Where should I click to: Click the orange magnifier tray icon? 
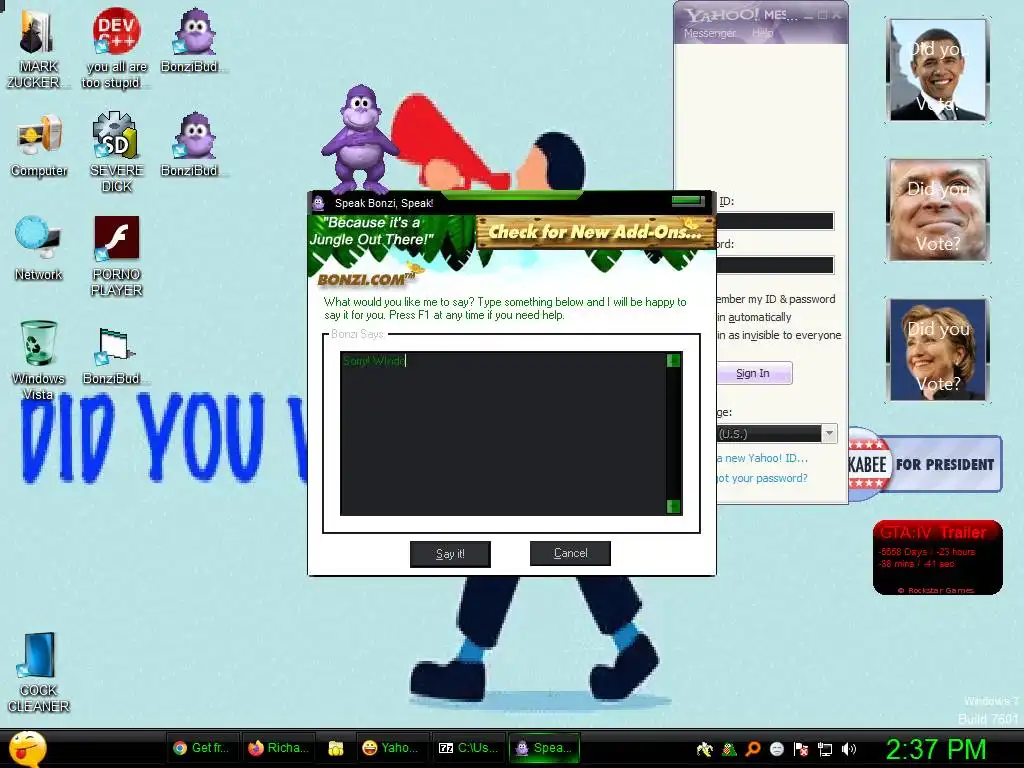(x=752, y=749)
